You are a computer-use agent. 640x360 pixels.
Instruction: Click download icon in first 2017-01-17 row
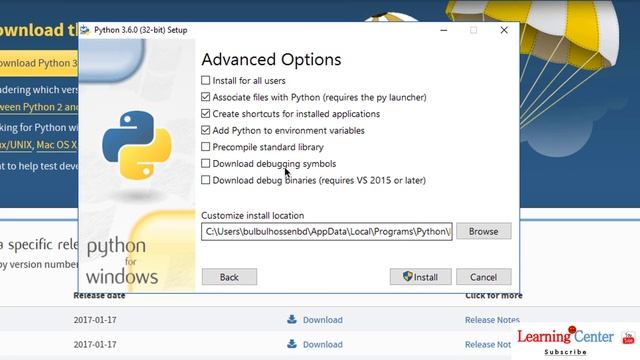pos(292,319)
